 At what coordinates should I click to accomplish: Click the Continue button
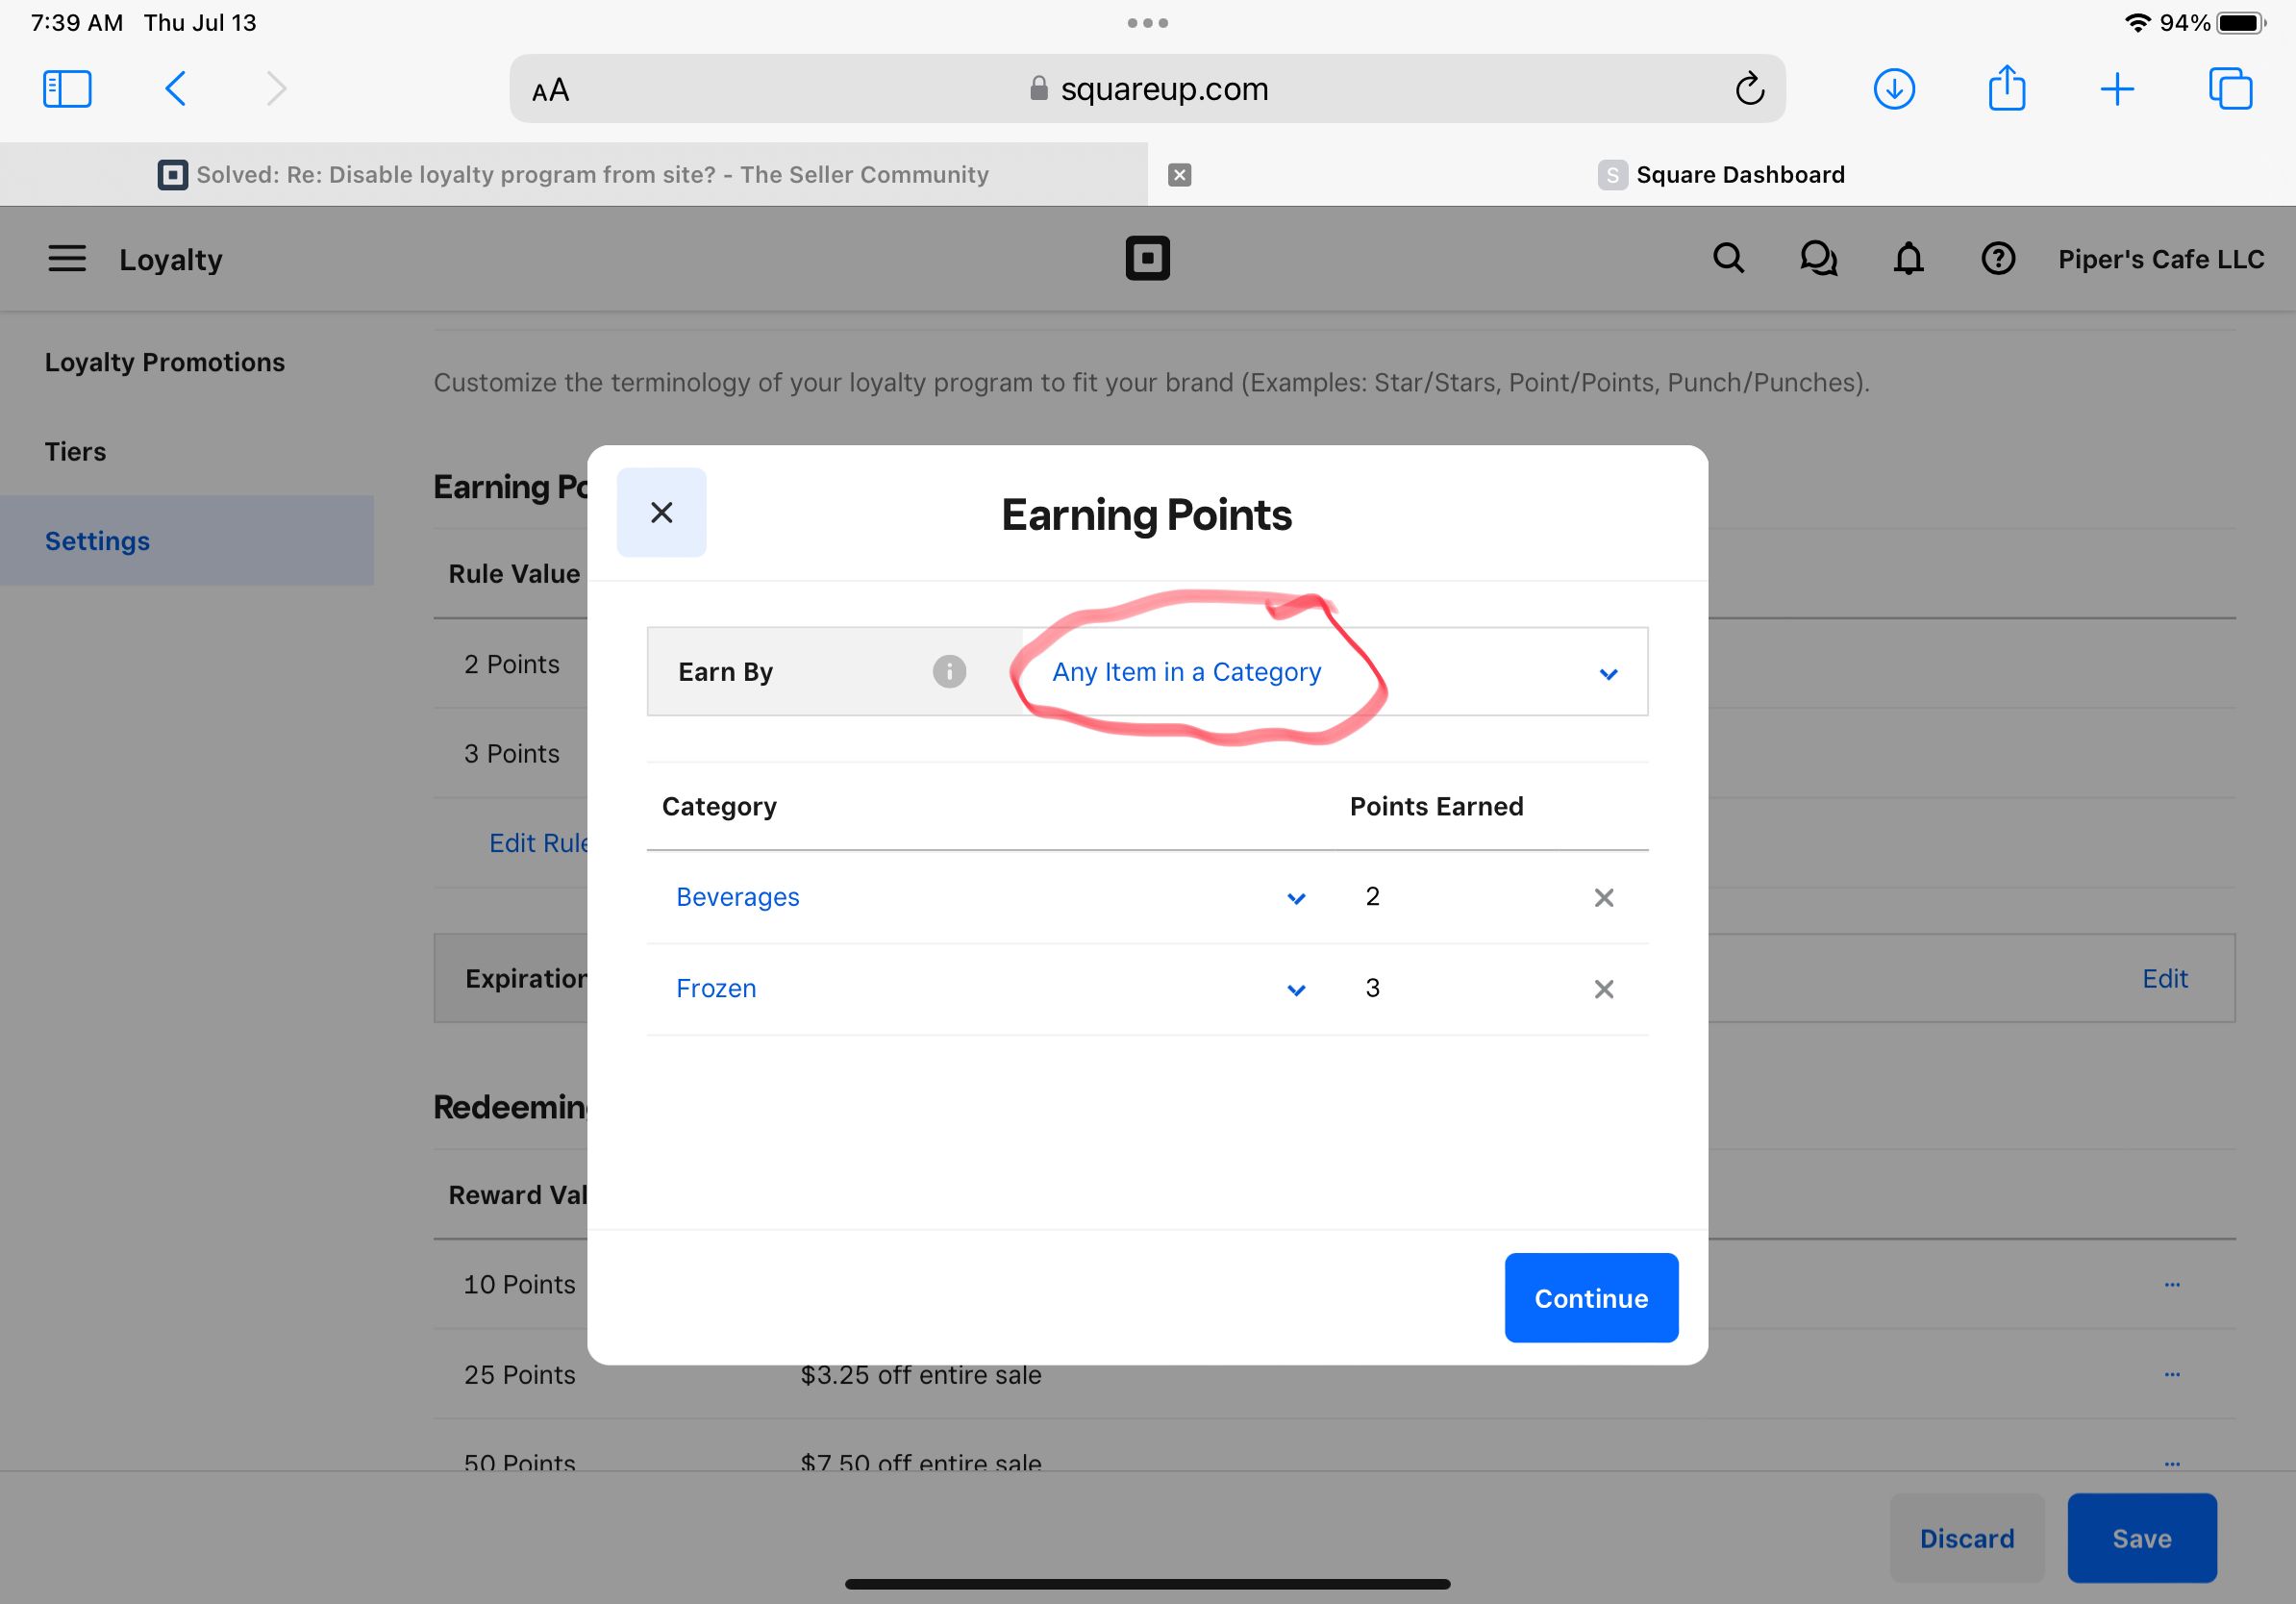[x=1591, y=1298]
